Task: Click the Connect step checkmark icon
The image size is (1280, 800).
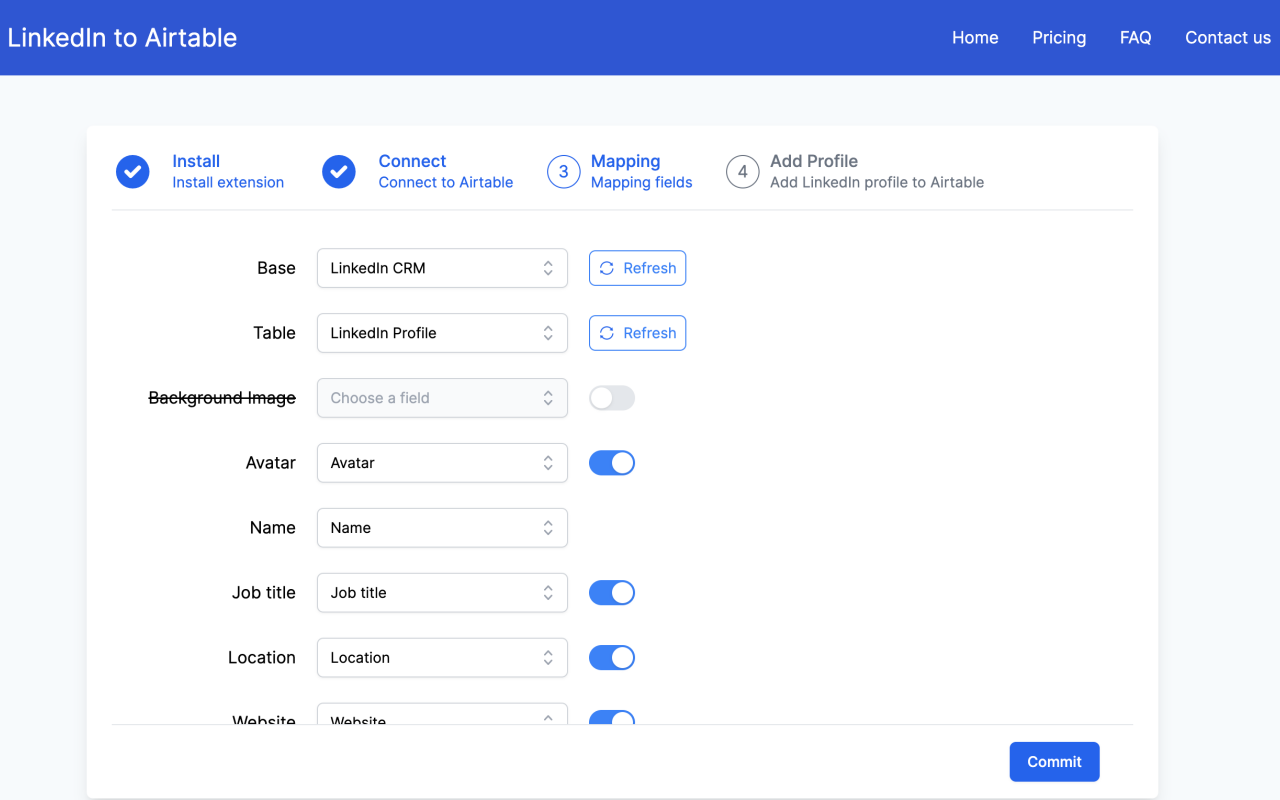Action: tap(338, 171)
